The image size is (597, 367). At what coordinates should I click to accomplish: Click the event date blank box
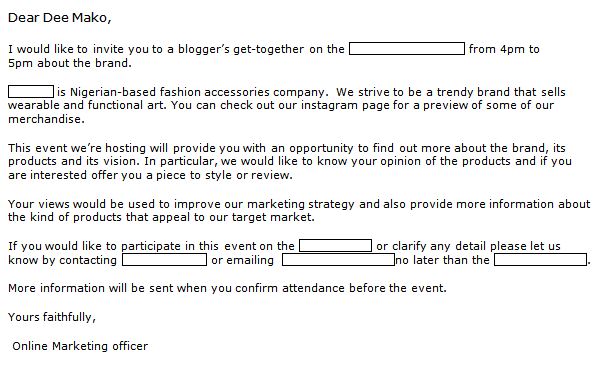(x=407, y=49)
